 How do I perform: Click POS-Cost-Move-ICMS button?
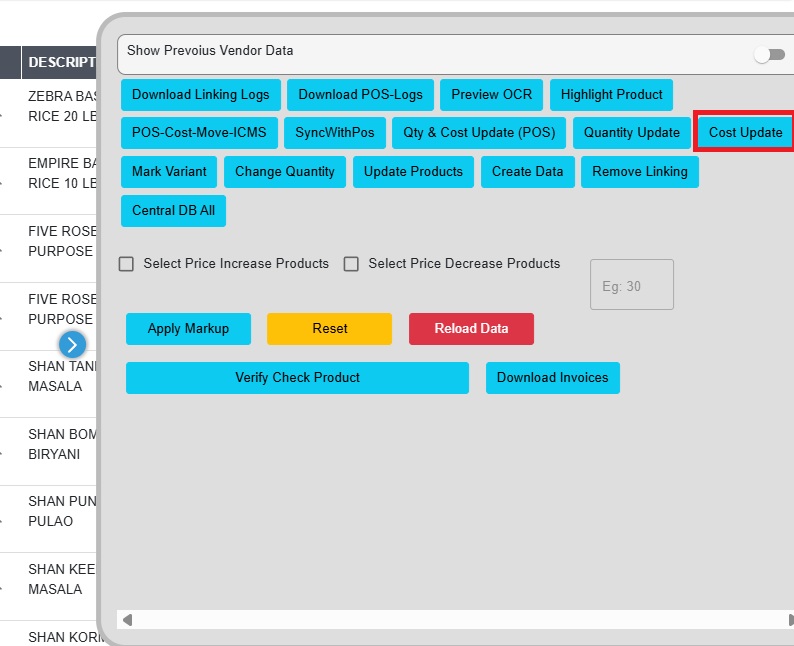coord(199,133)
